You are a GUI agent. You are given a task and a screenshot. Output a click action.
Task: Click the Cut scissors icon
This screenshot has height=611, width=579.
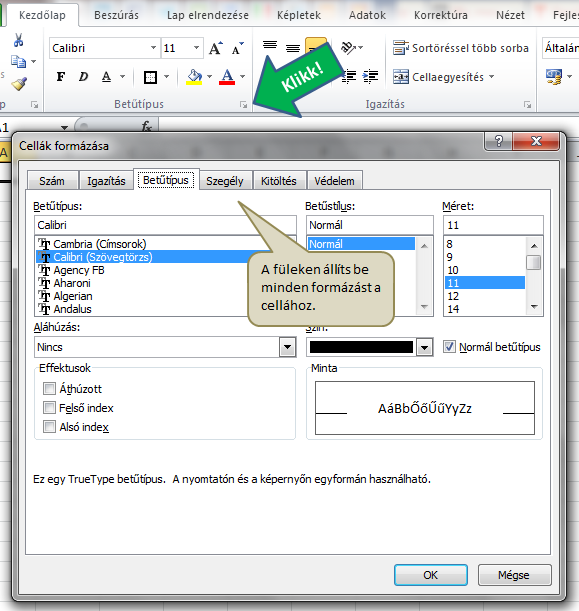[x=18, y=40]
